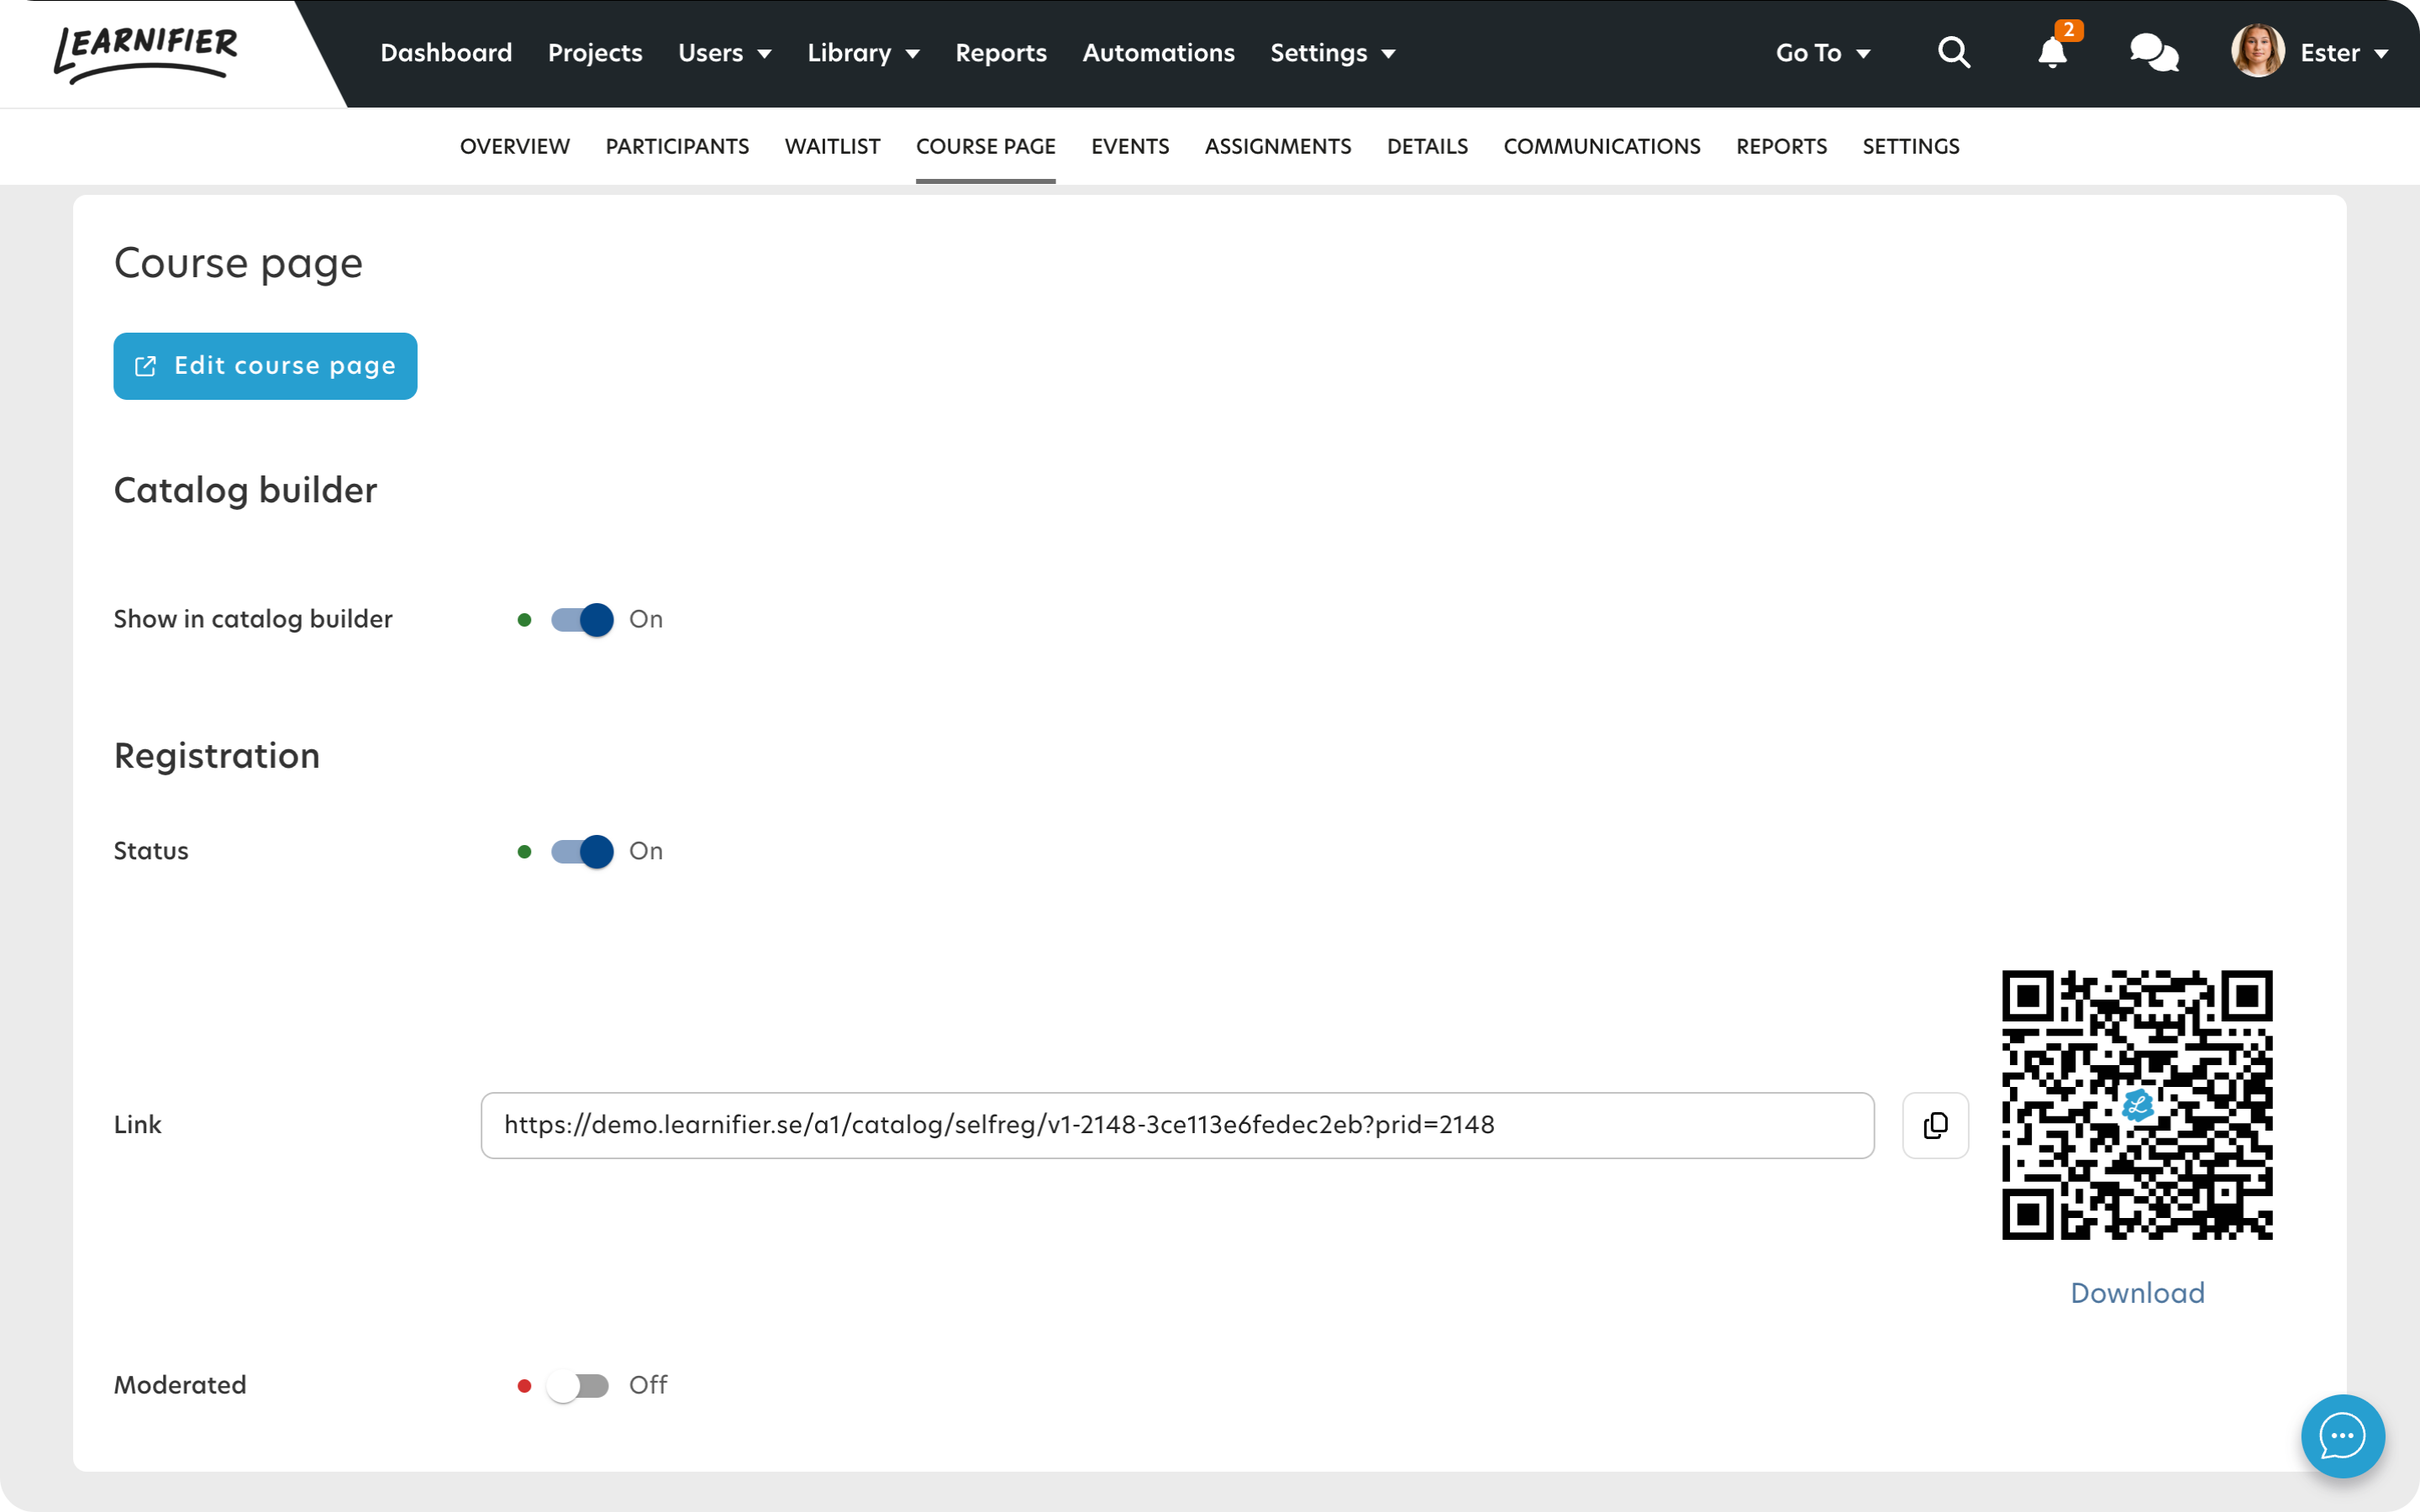Open top navigation Reports
This screenshot has height=1512, width=2420.
tap(1001, 53)
